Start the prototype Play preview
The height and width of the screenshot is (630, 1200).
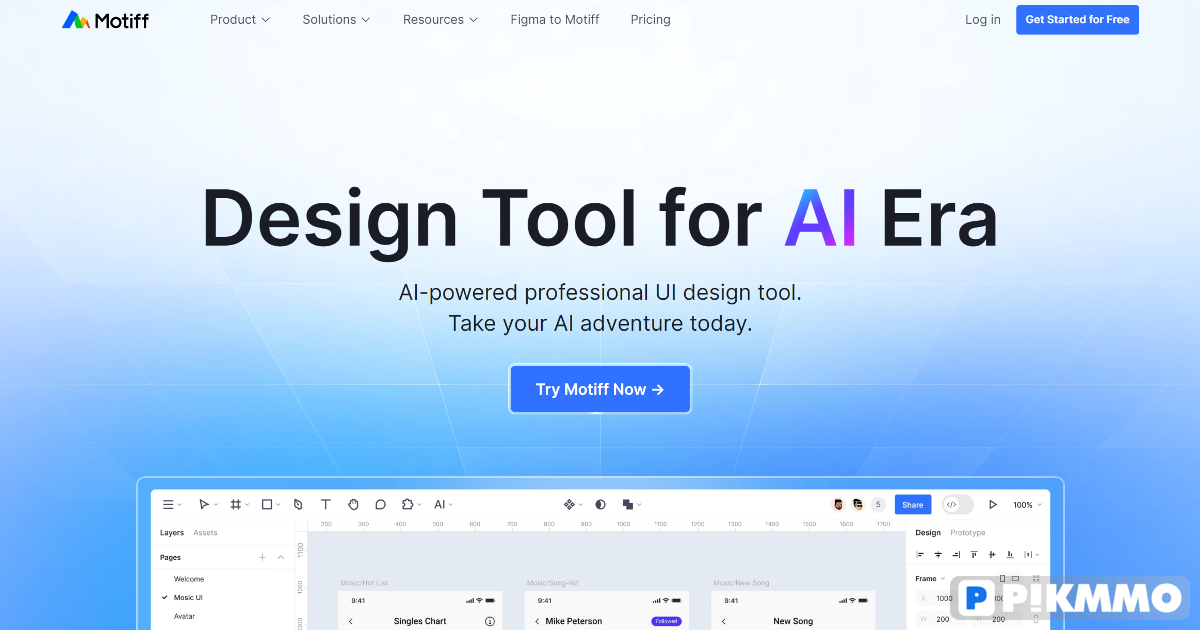coord(993,505)
